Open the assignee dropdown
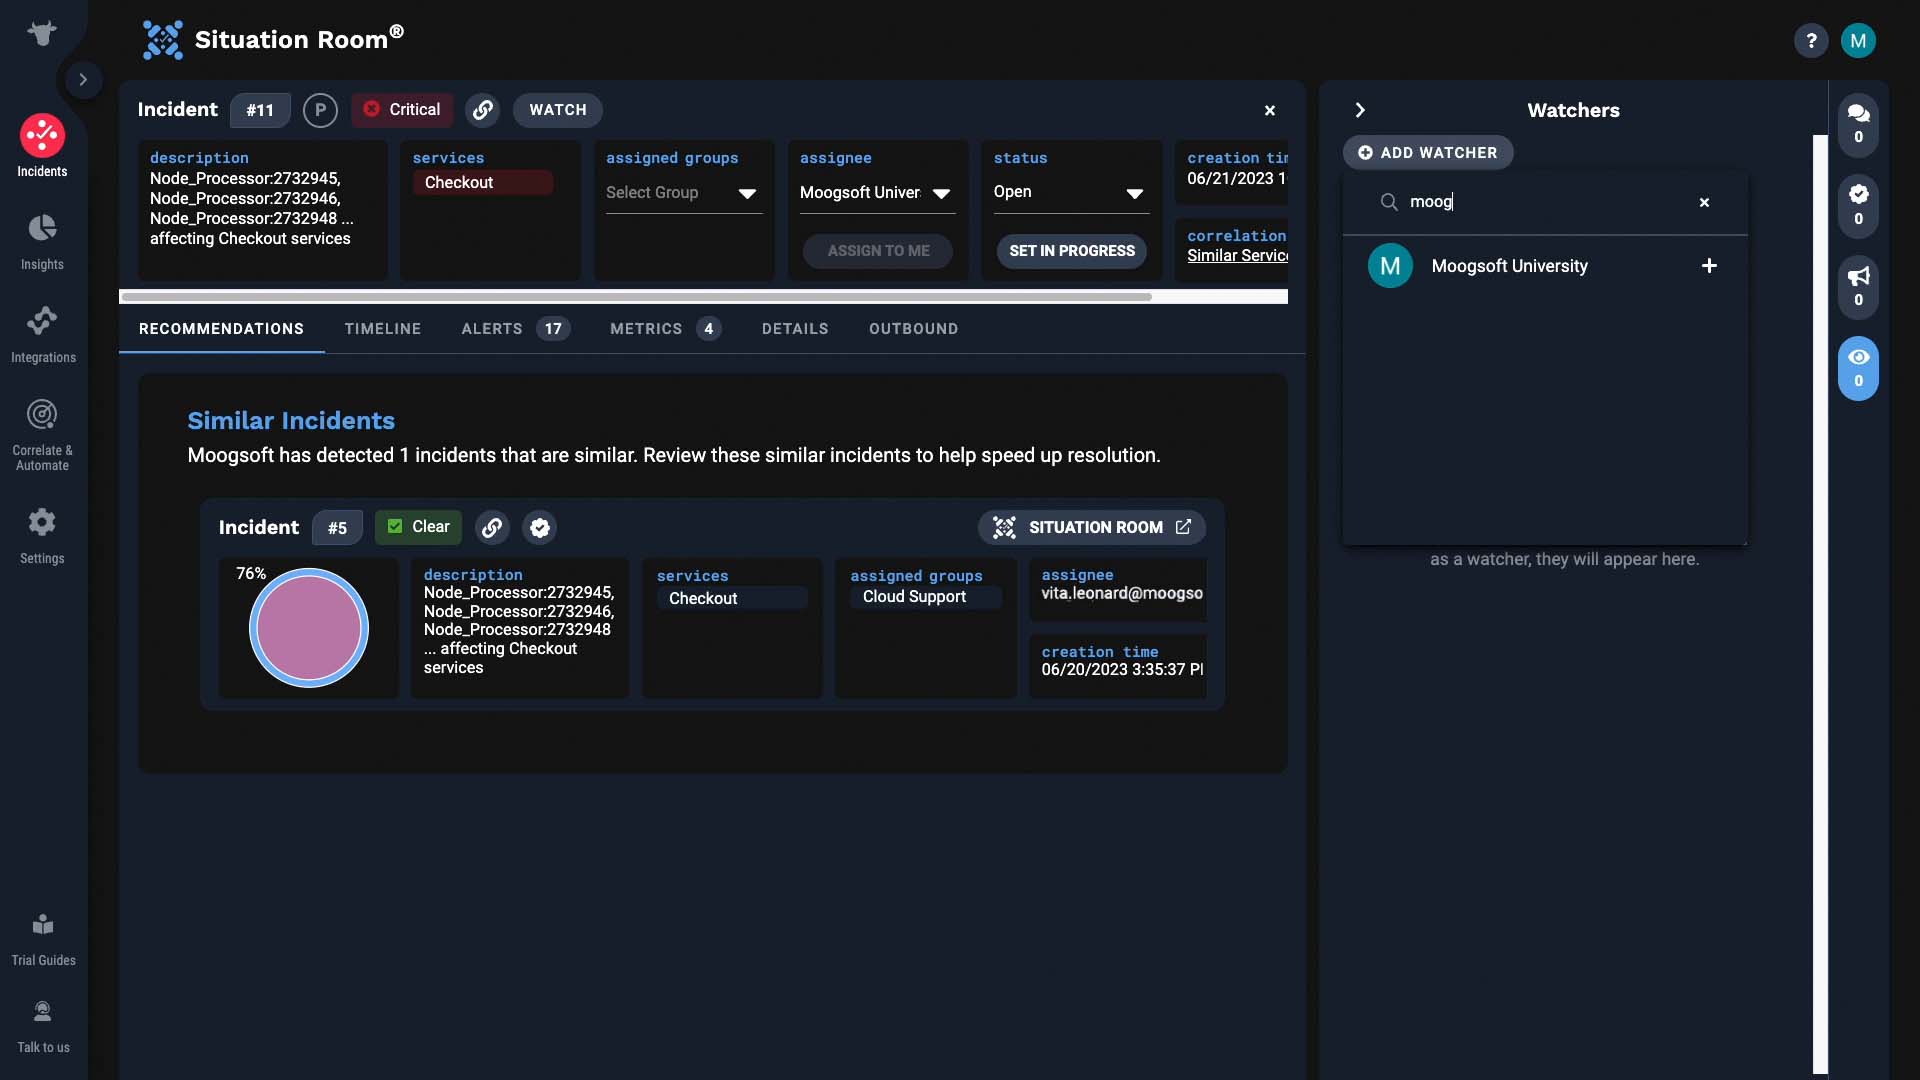The image size is (1920, 1080). pos(877,193)
